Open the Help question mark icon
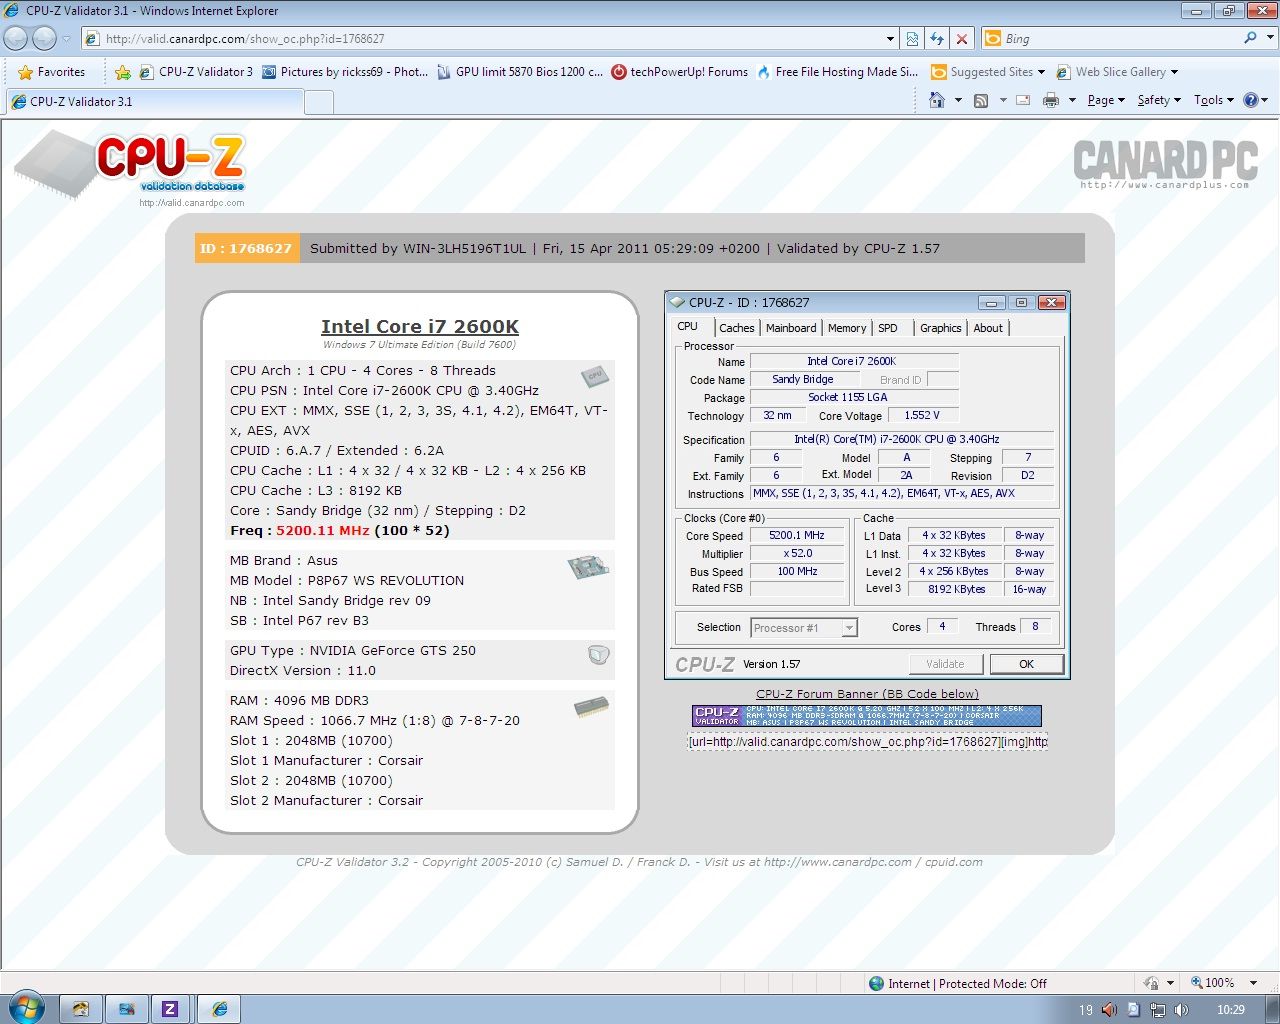Screen dimensions: 1280x1024 coord(1250,100)
